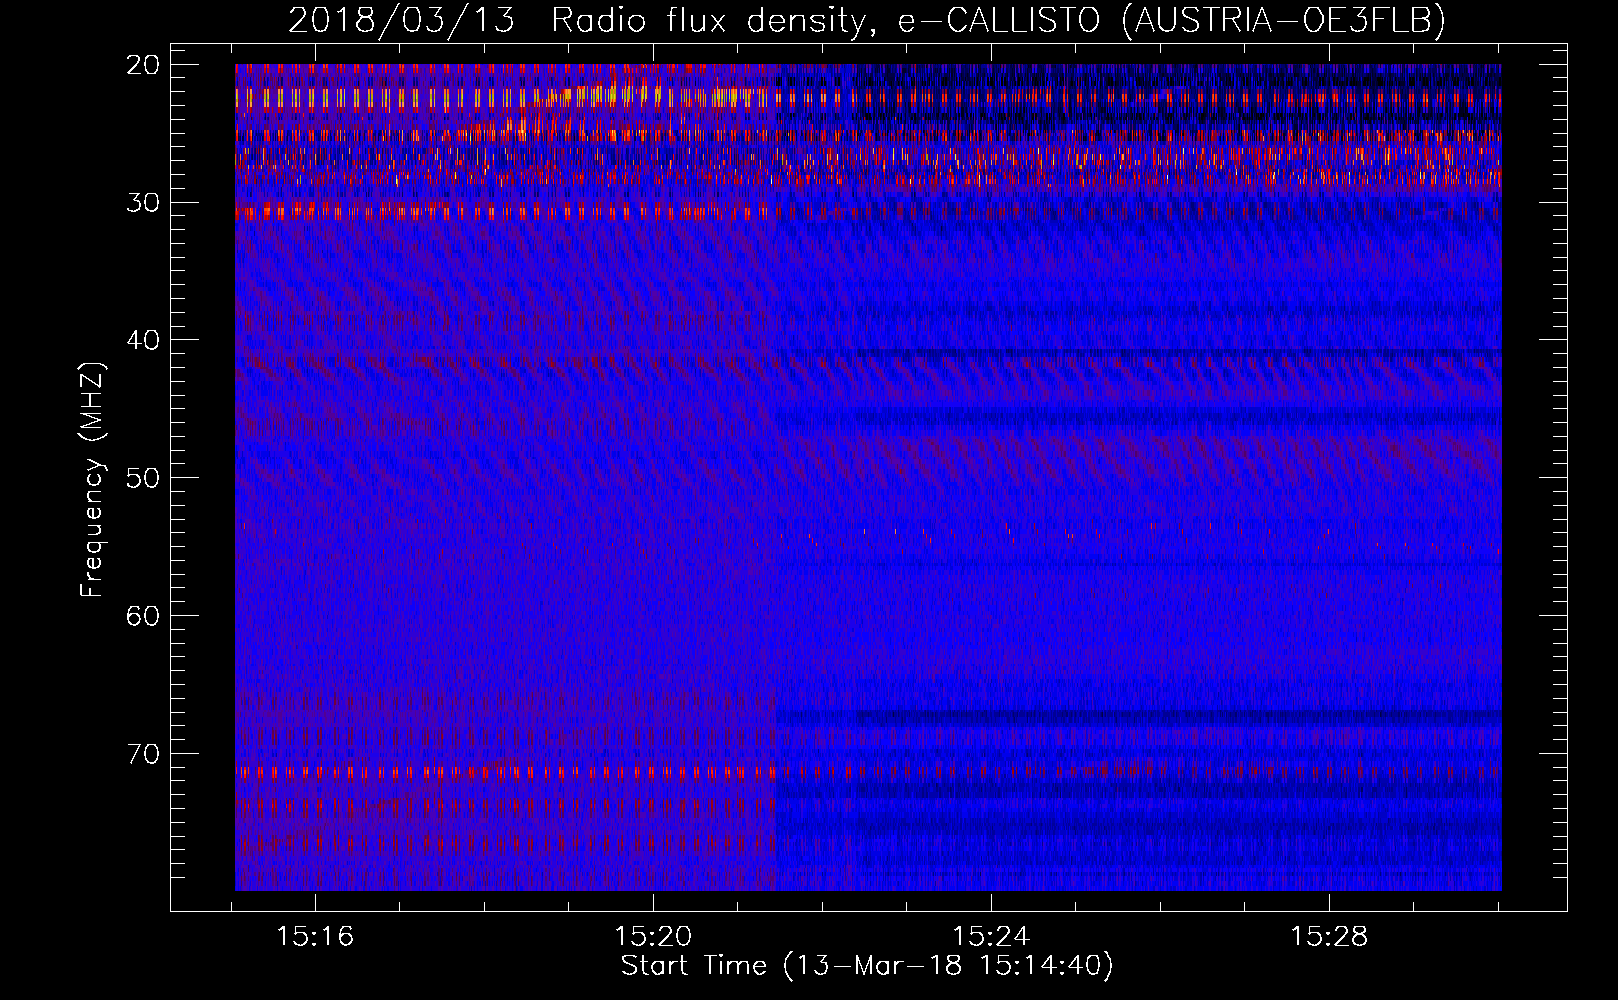The height and width of the screenshot is (1000, 1618).
Task: Click the 'Start Time (13-Mar-18 15:14:40)' label
Action: click(867, 966)
